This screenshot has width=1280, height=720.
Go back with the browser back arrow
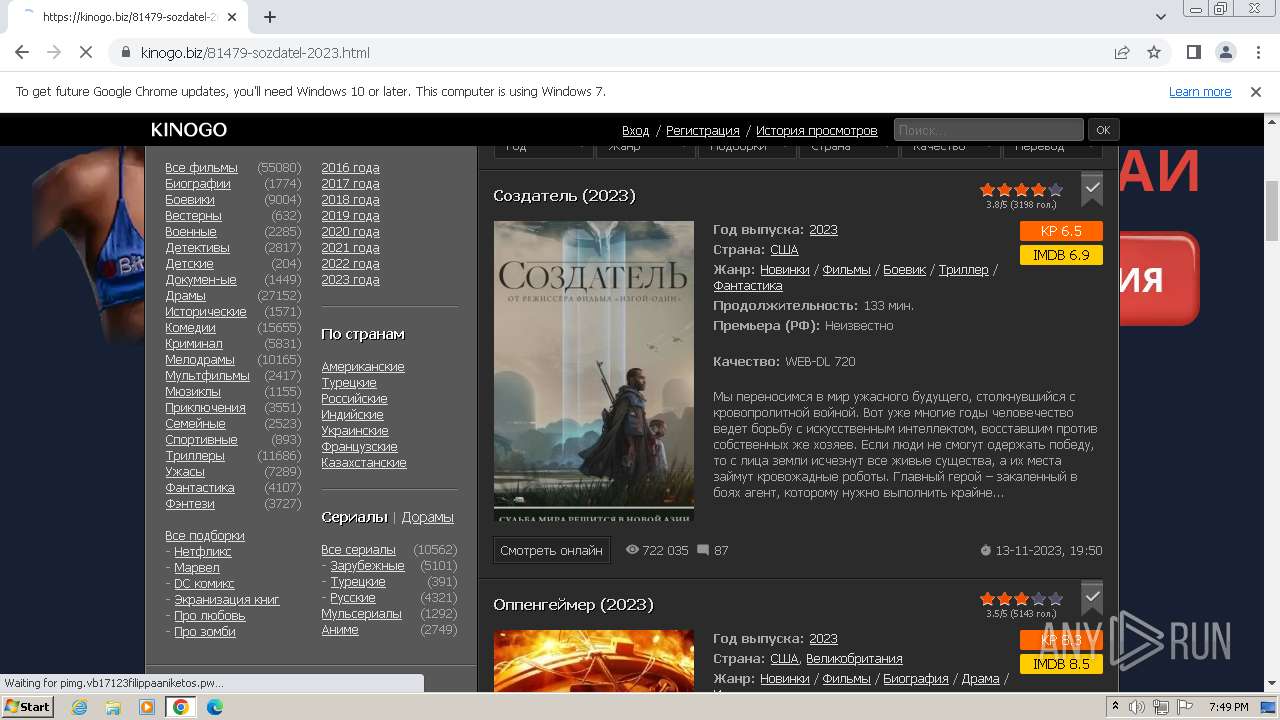coord(22,53)
